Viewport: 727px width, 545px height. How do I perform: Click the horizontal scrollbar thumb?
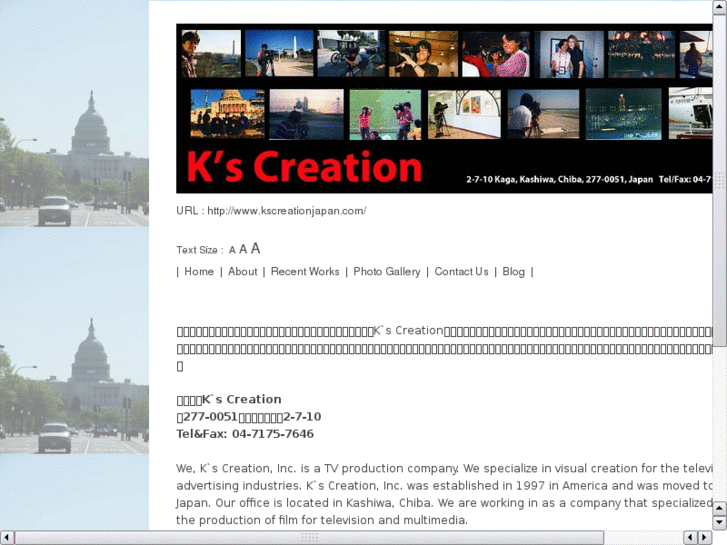click(x=310, y=538)
